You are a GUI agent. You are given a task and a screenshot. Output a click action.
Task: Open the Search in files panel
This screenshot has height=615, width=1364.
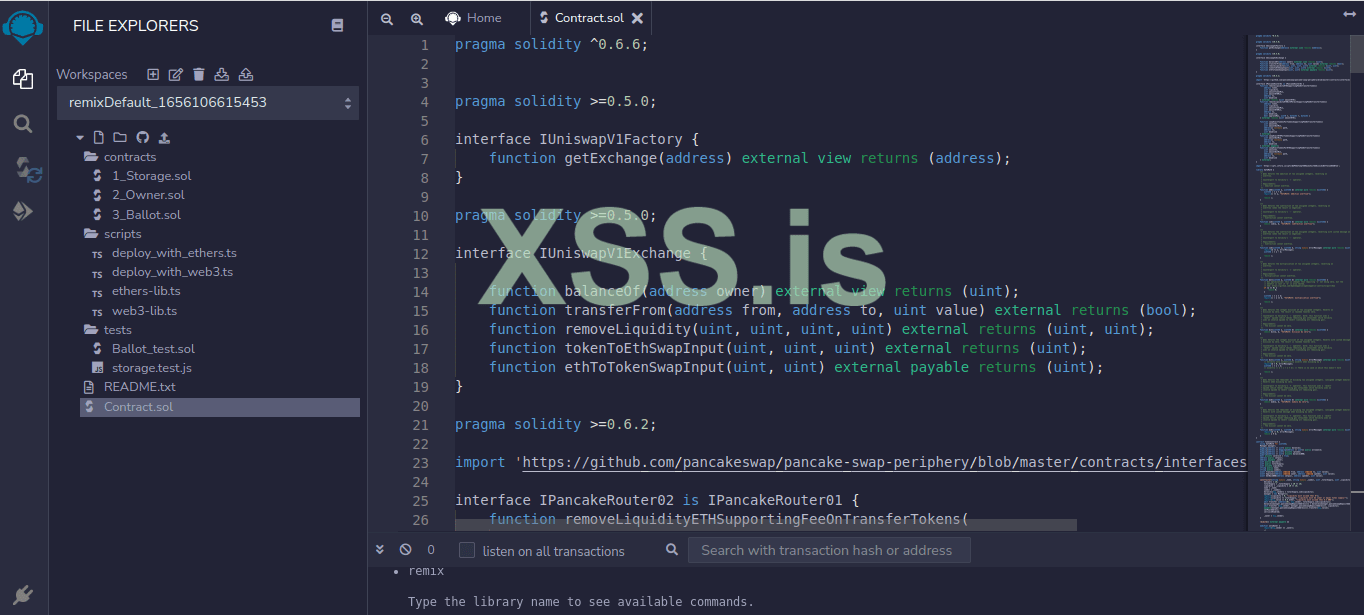click(22, 124)
